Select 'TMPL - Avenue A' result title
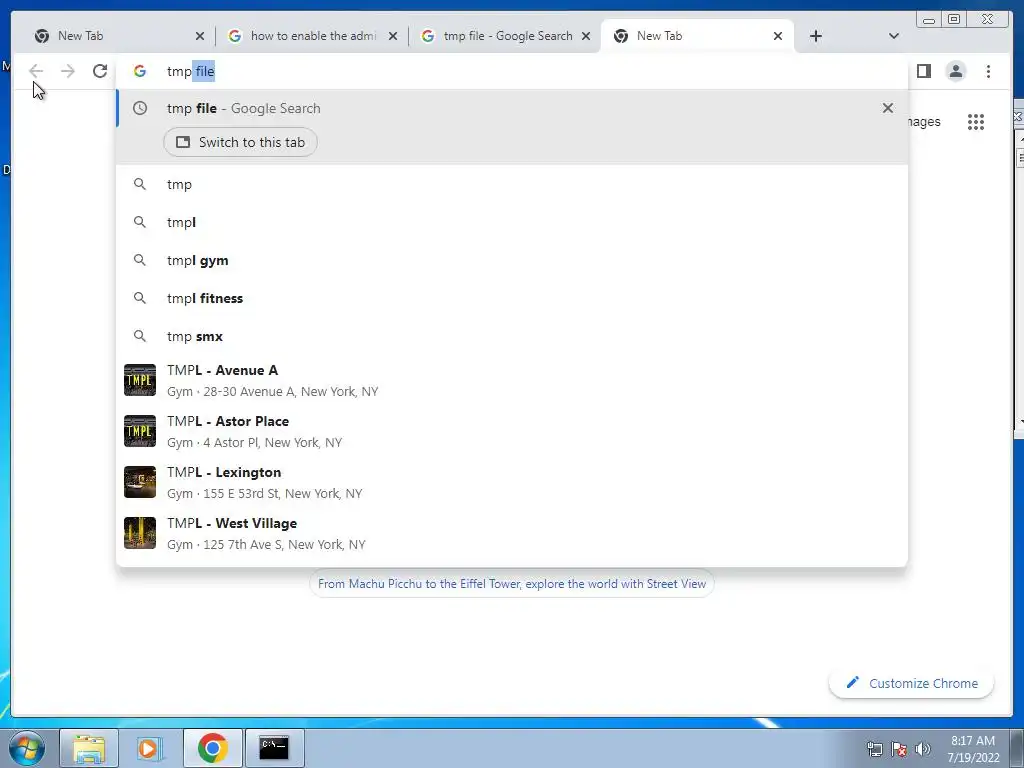 pyautogui.click(x=223, y=370)
